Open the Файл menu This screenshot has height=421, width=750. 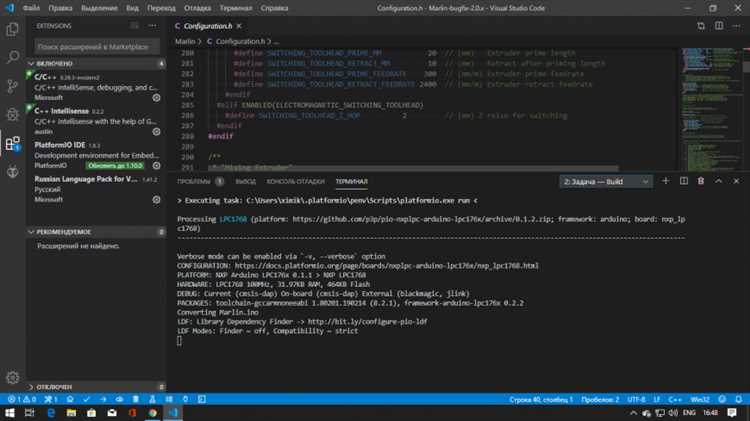[31, 8]
